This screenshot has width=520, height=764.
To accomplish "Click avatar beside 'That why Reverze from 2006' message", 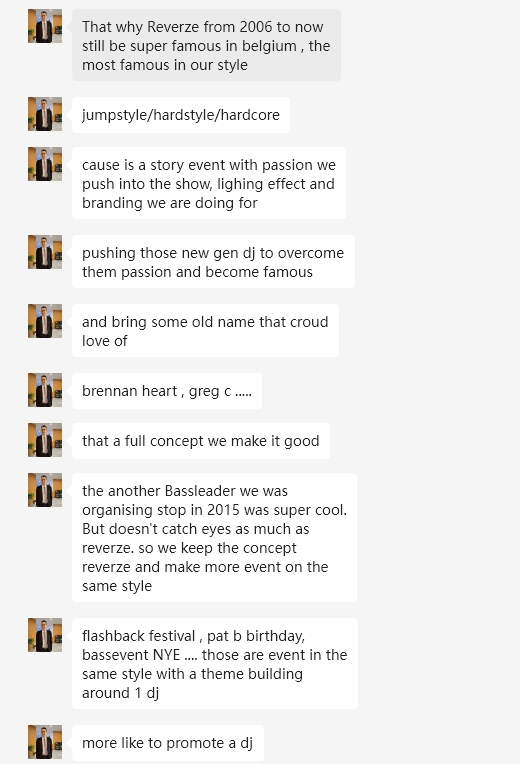I will 45,26.
